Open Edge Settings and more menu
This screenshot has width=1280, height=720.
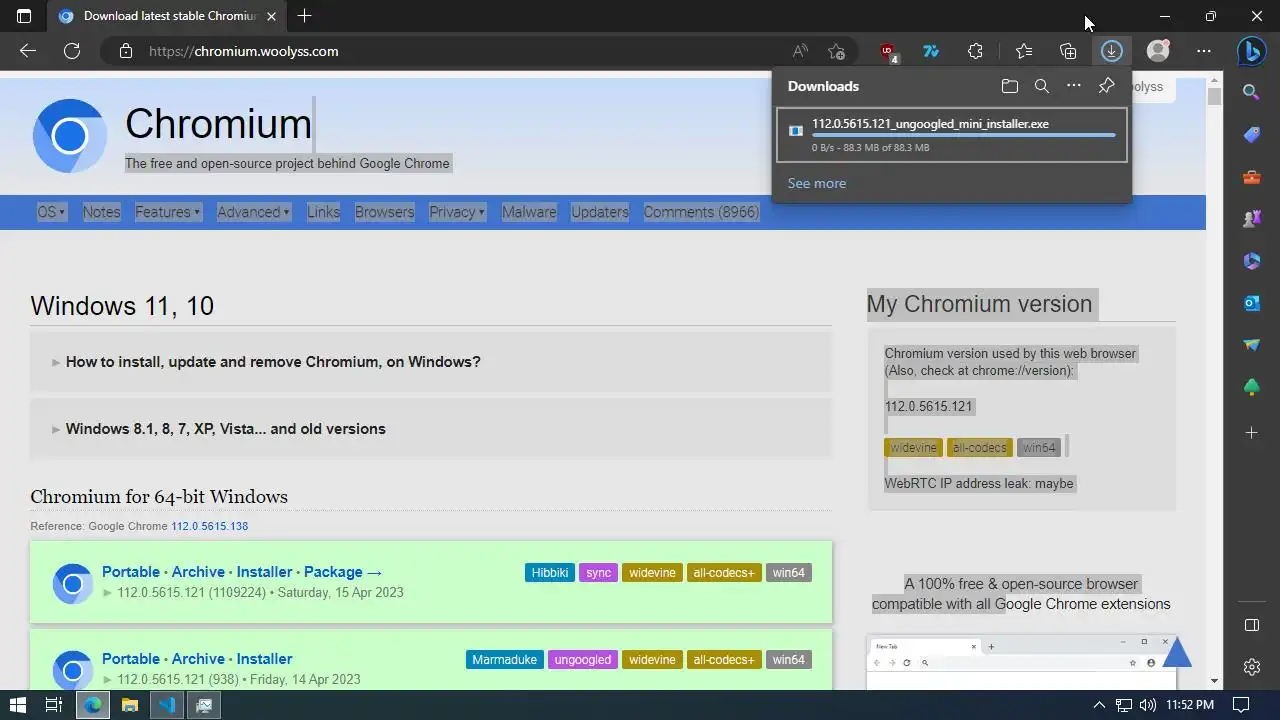1204,51
